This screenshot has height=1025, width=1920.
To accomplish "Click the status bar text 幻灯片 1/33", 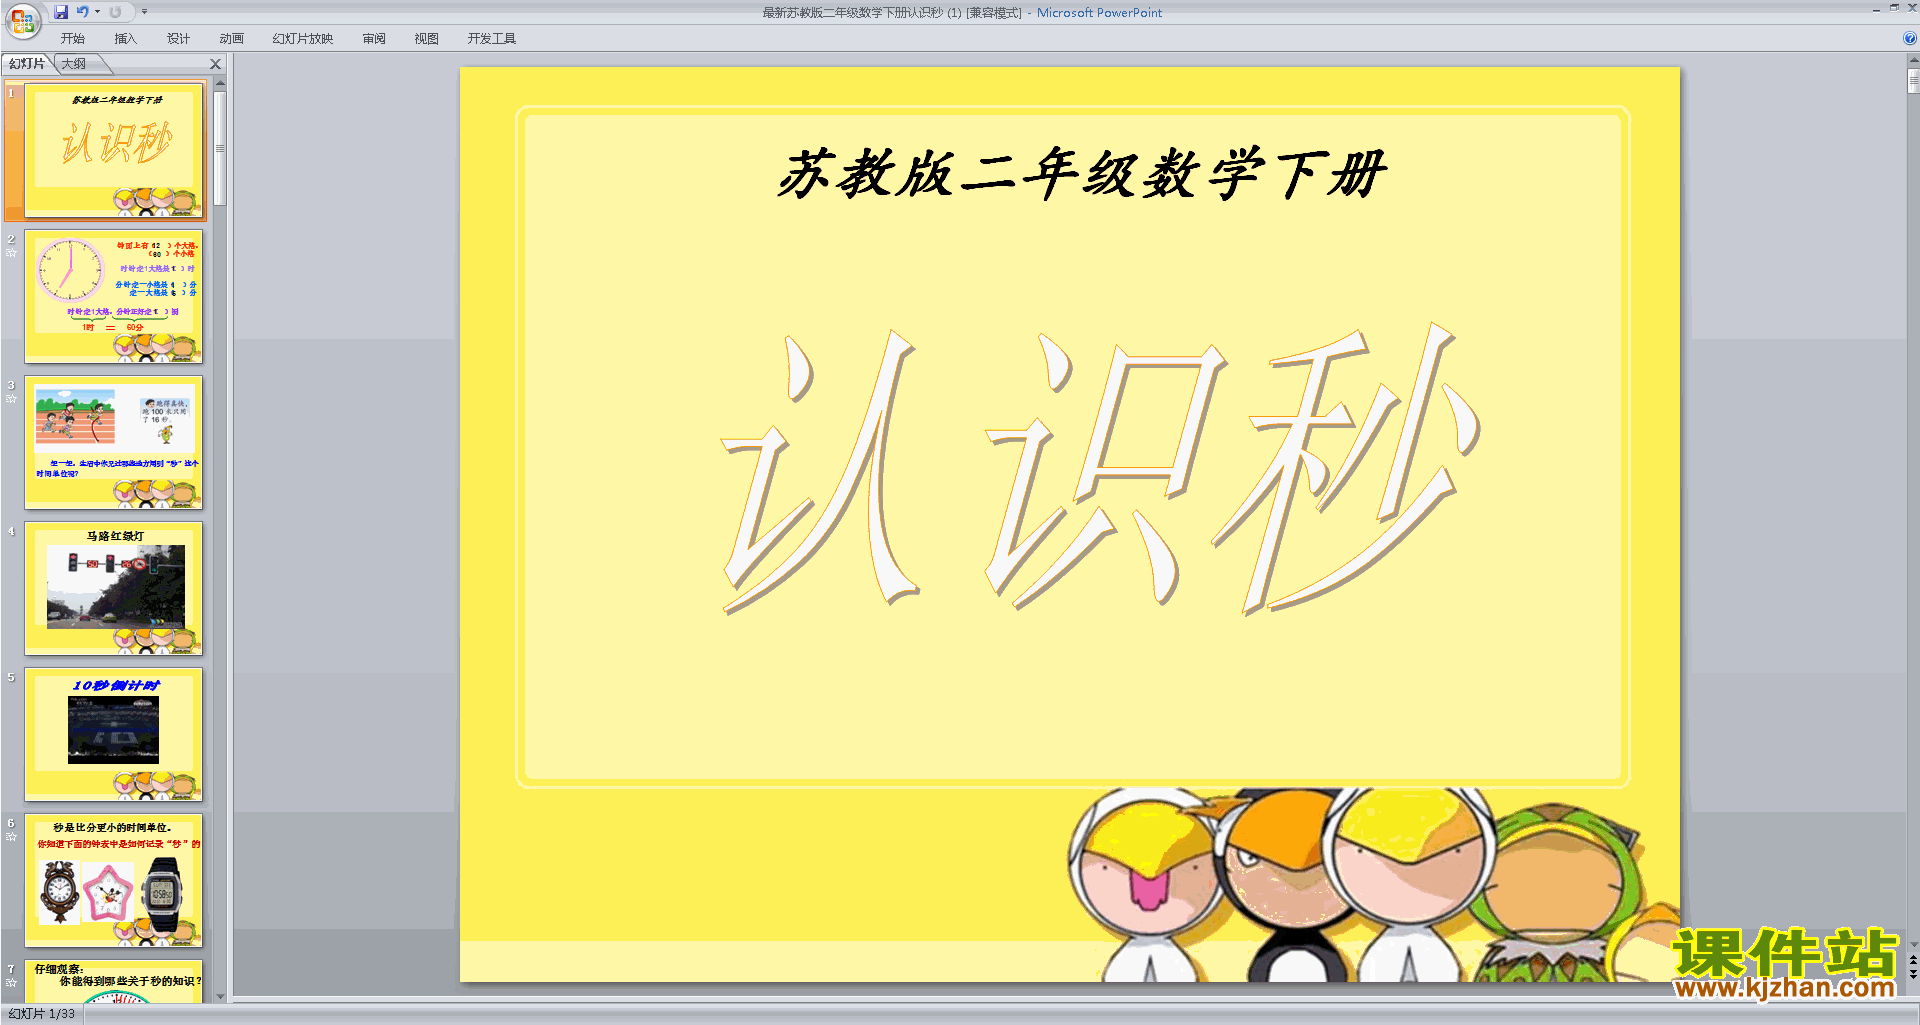I will [42, 1014].
